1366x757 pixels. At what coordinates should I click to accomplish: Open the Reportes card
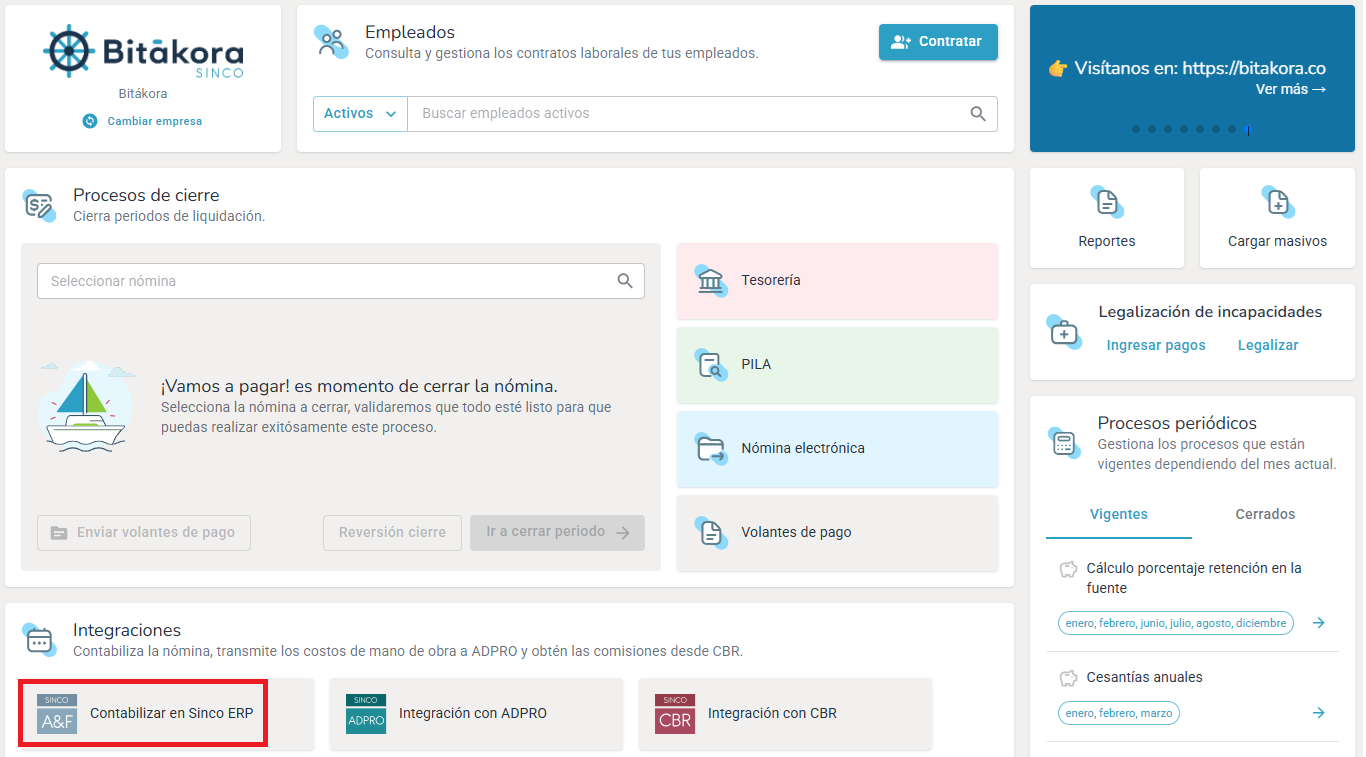[1107, 218]
